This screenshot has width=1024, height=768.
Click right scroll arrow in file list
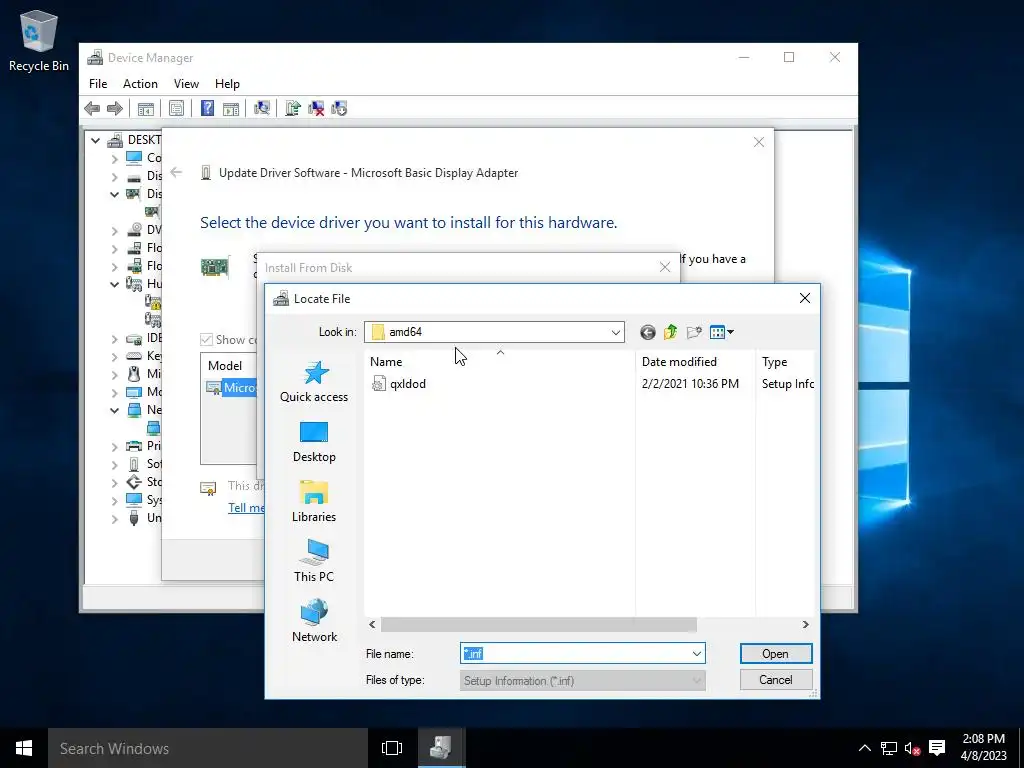tap(805, 625)
